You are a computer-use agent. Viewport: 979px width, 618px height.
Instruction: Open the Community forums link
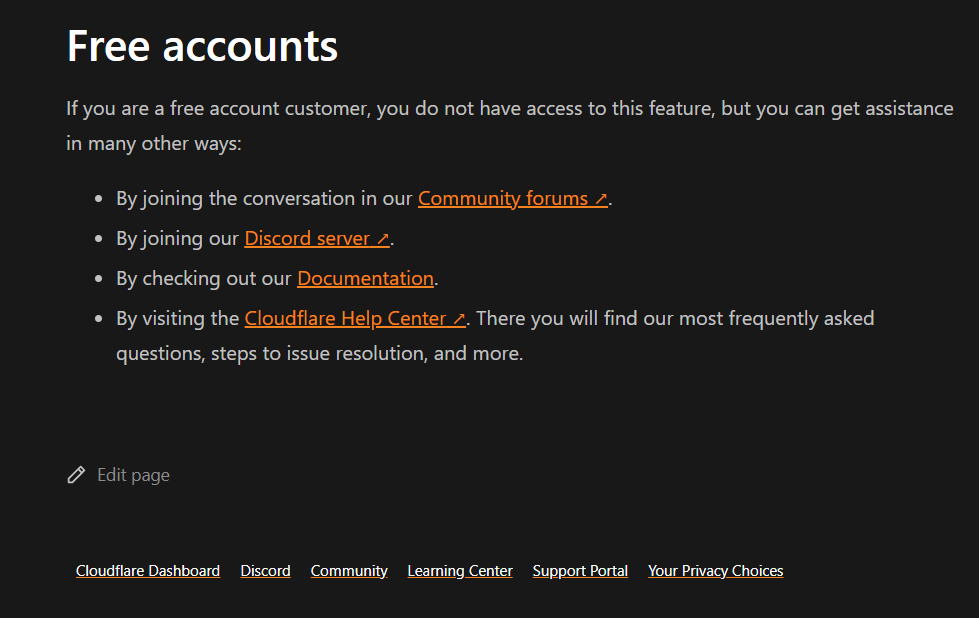point(503,198)
